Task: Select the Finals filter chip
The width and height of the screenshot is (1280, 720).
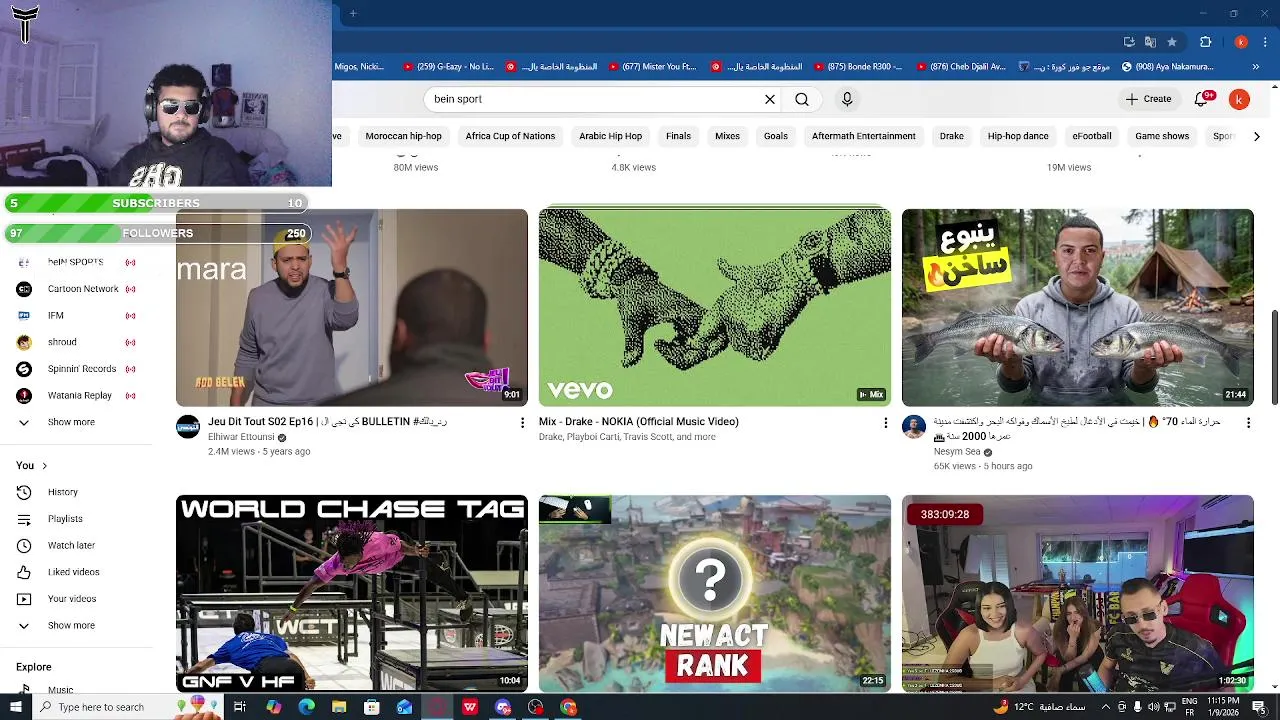Action: (x=678, y=136)
